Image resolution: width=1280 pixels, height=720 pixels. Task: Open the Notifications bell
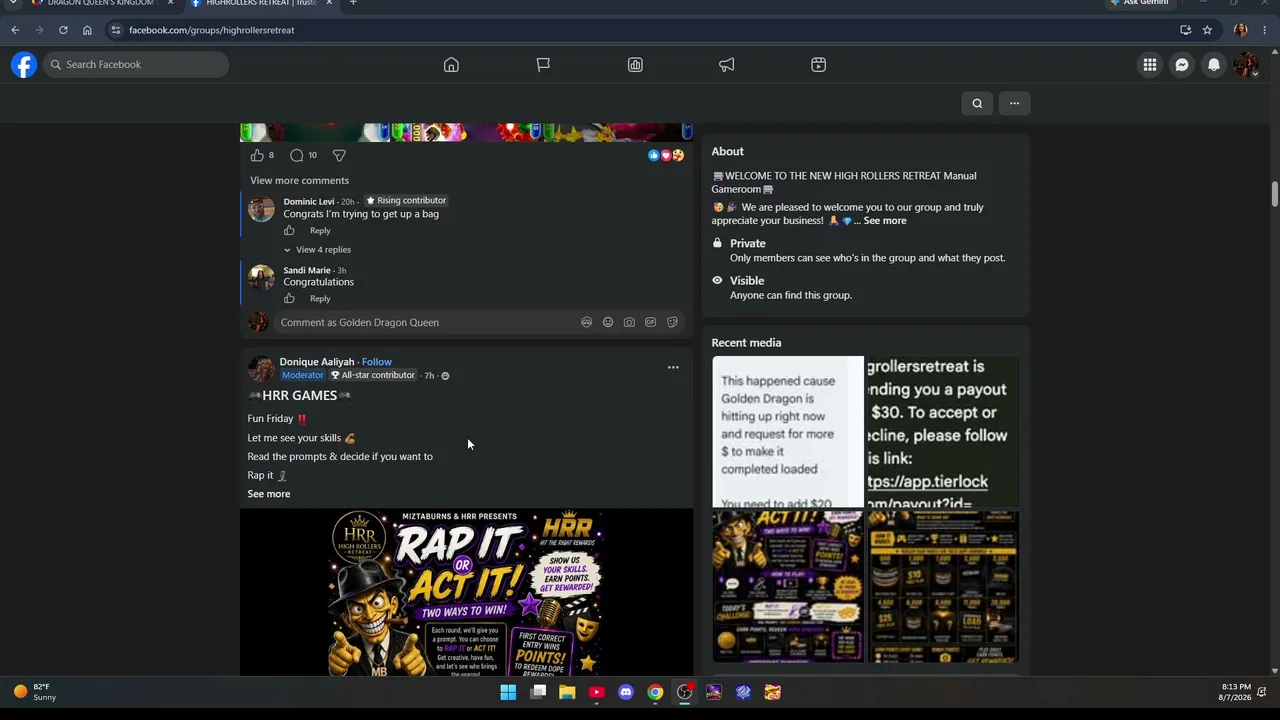(1214, 65)
